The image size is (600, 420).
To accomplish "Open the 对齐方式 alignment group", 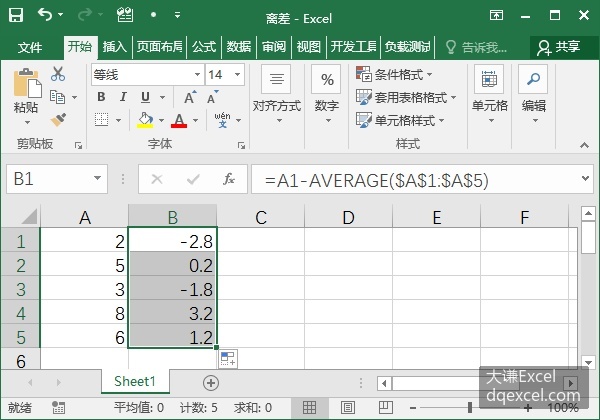I will (x=277, y=94).
